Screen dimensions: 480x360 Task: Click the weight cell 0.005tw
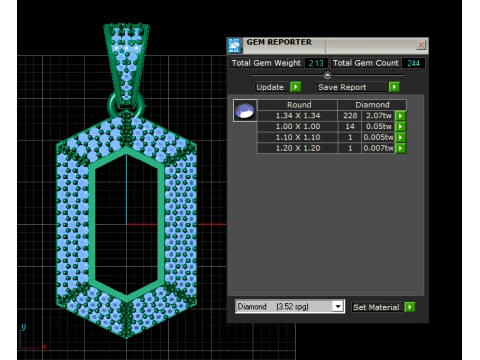tap(378, 137)
